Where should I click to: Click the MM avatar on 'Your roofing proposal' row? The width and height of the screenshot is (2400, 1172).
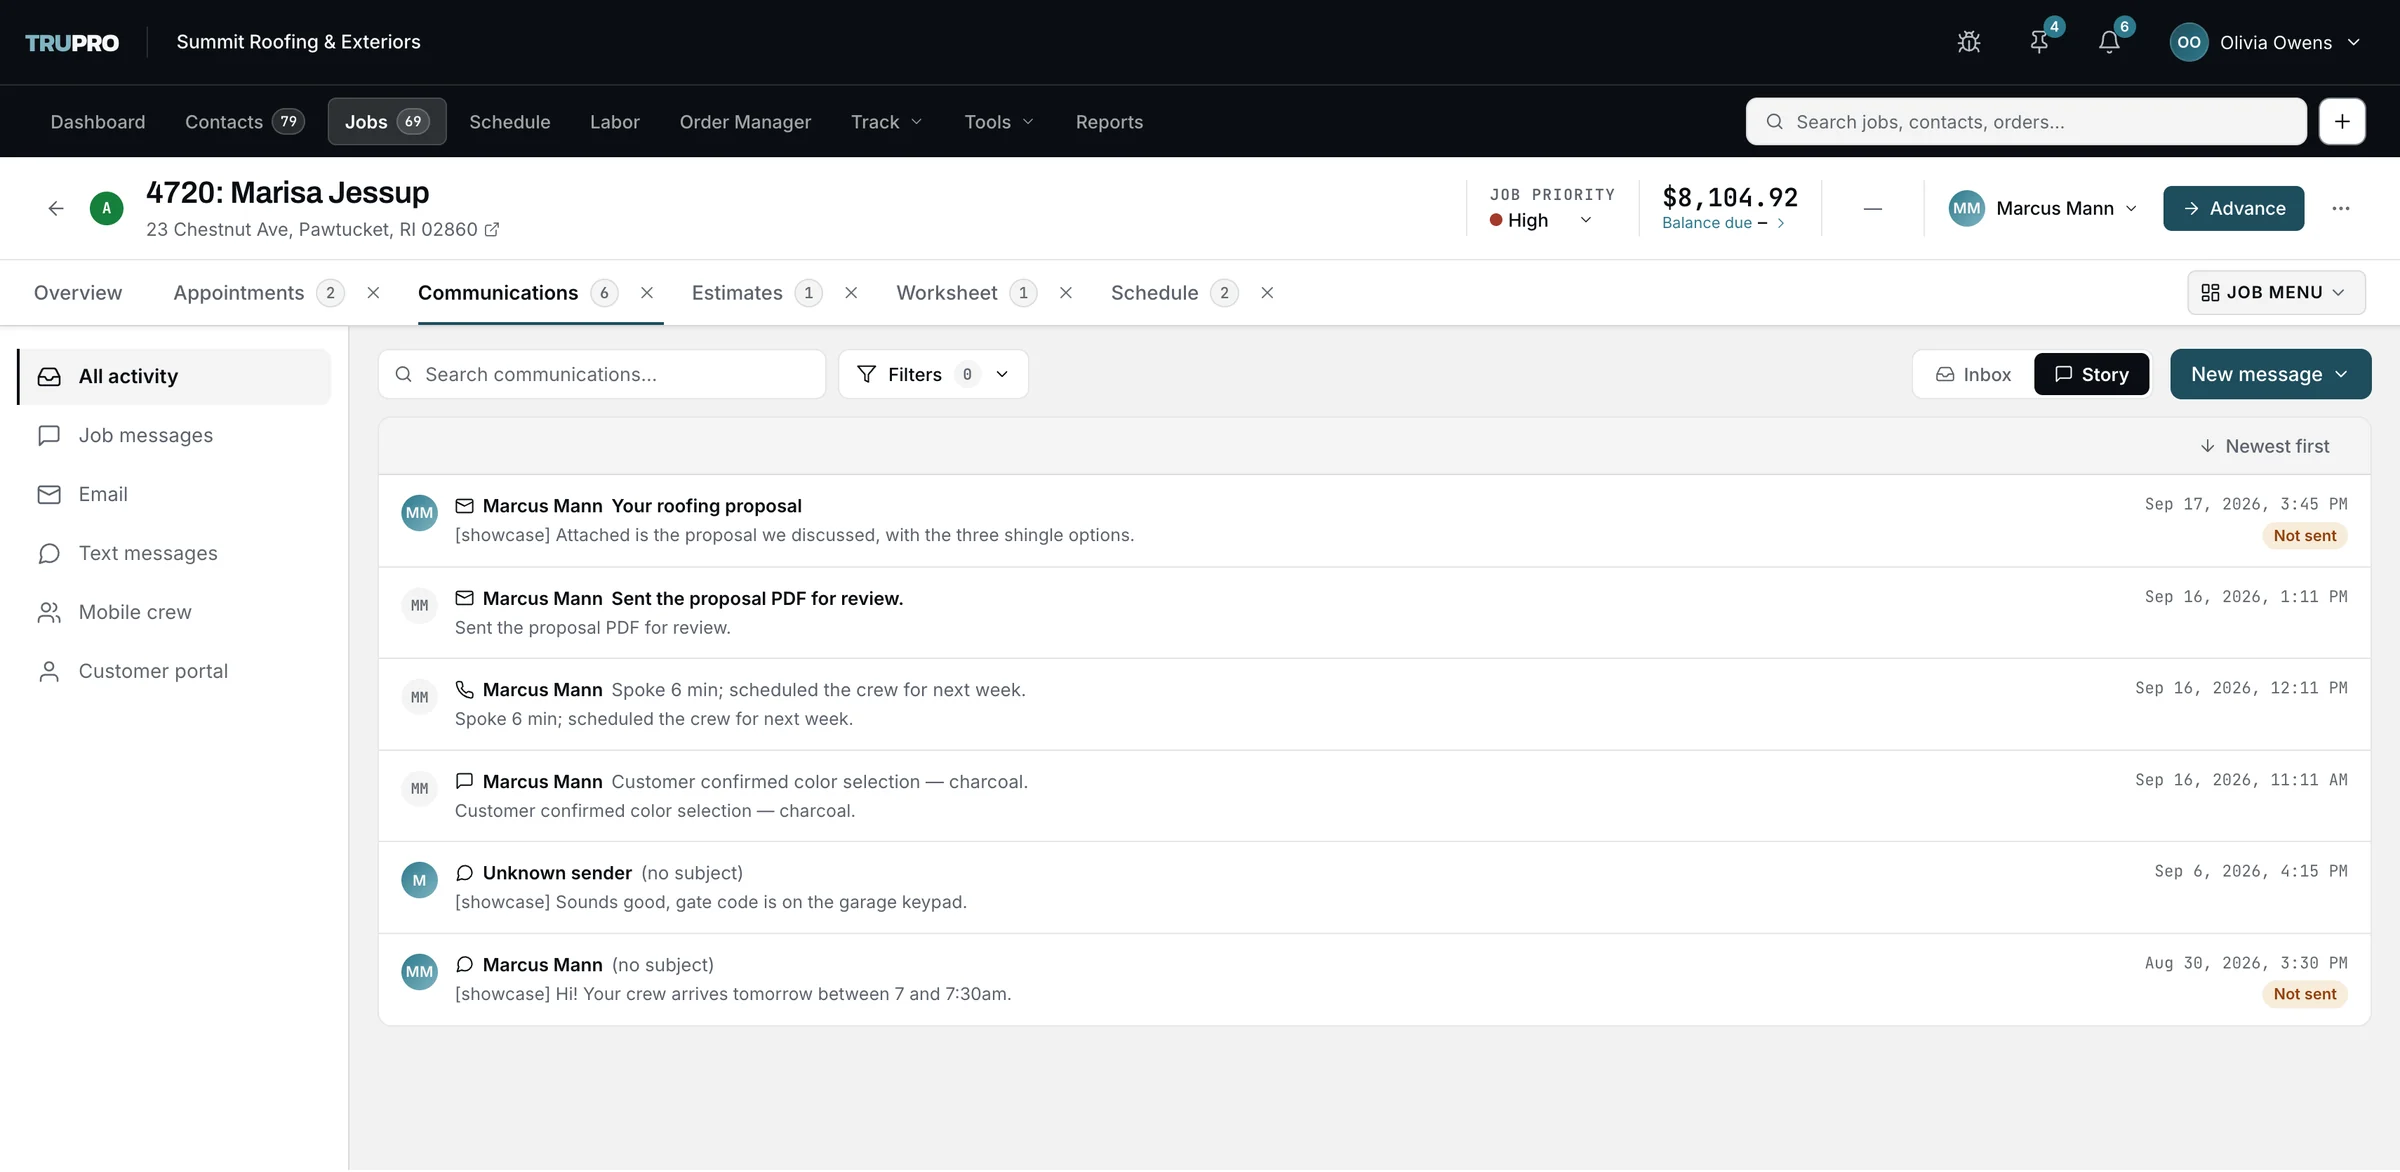[419, 513]
